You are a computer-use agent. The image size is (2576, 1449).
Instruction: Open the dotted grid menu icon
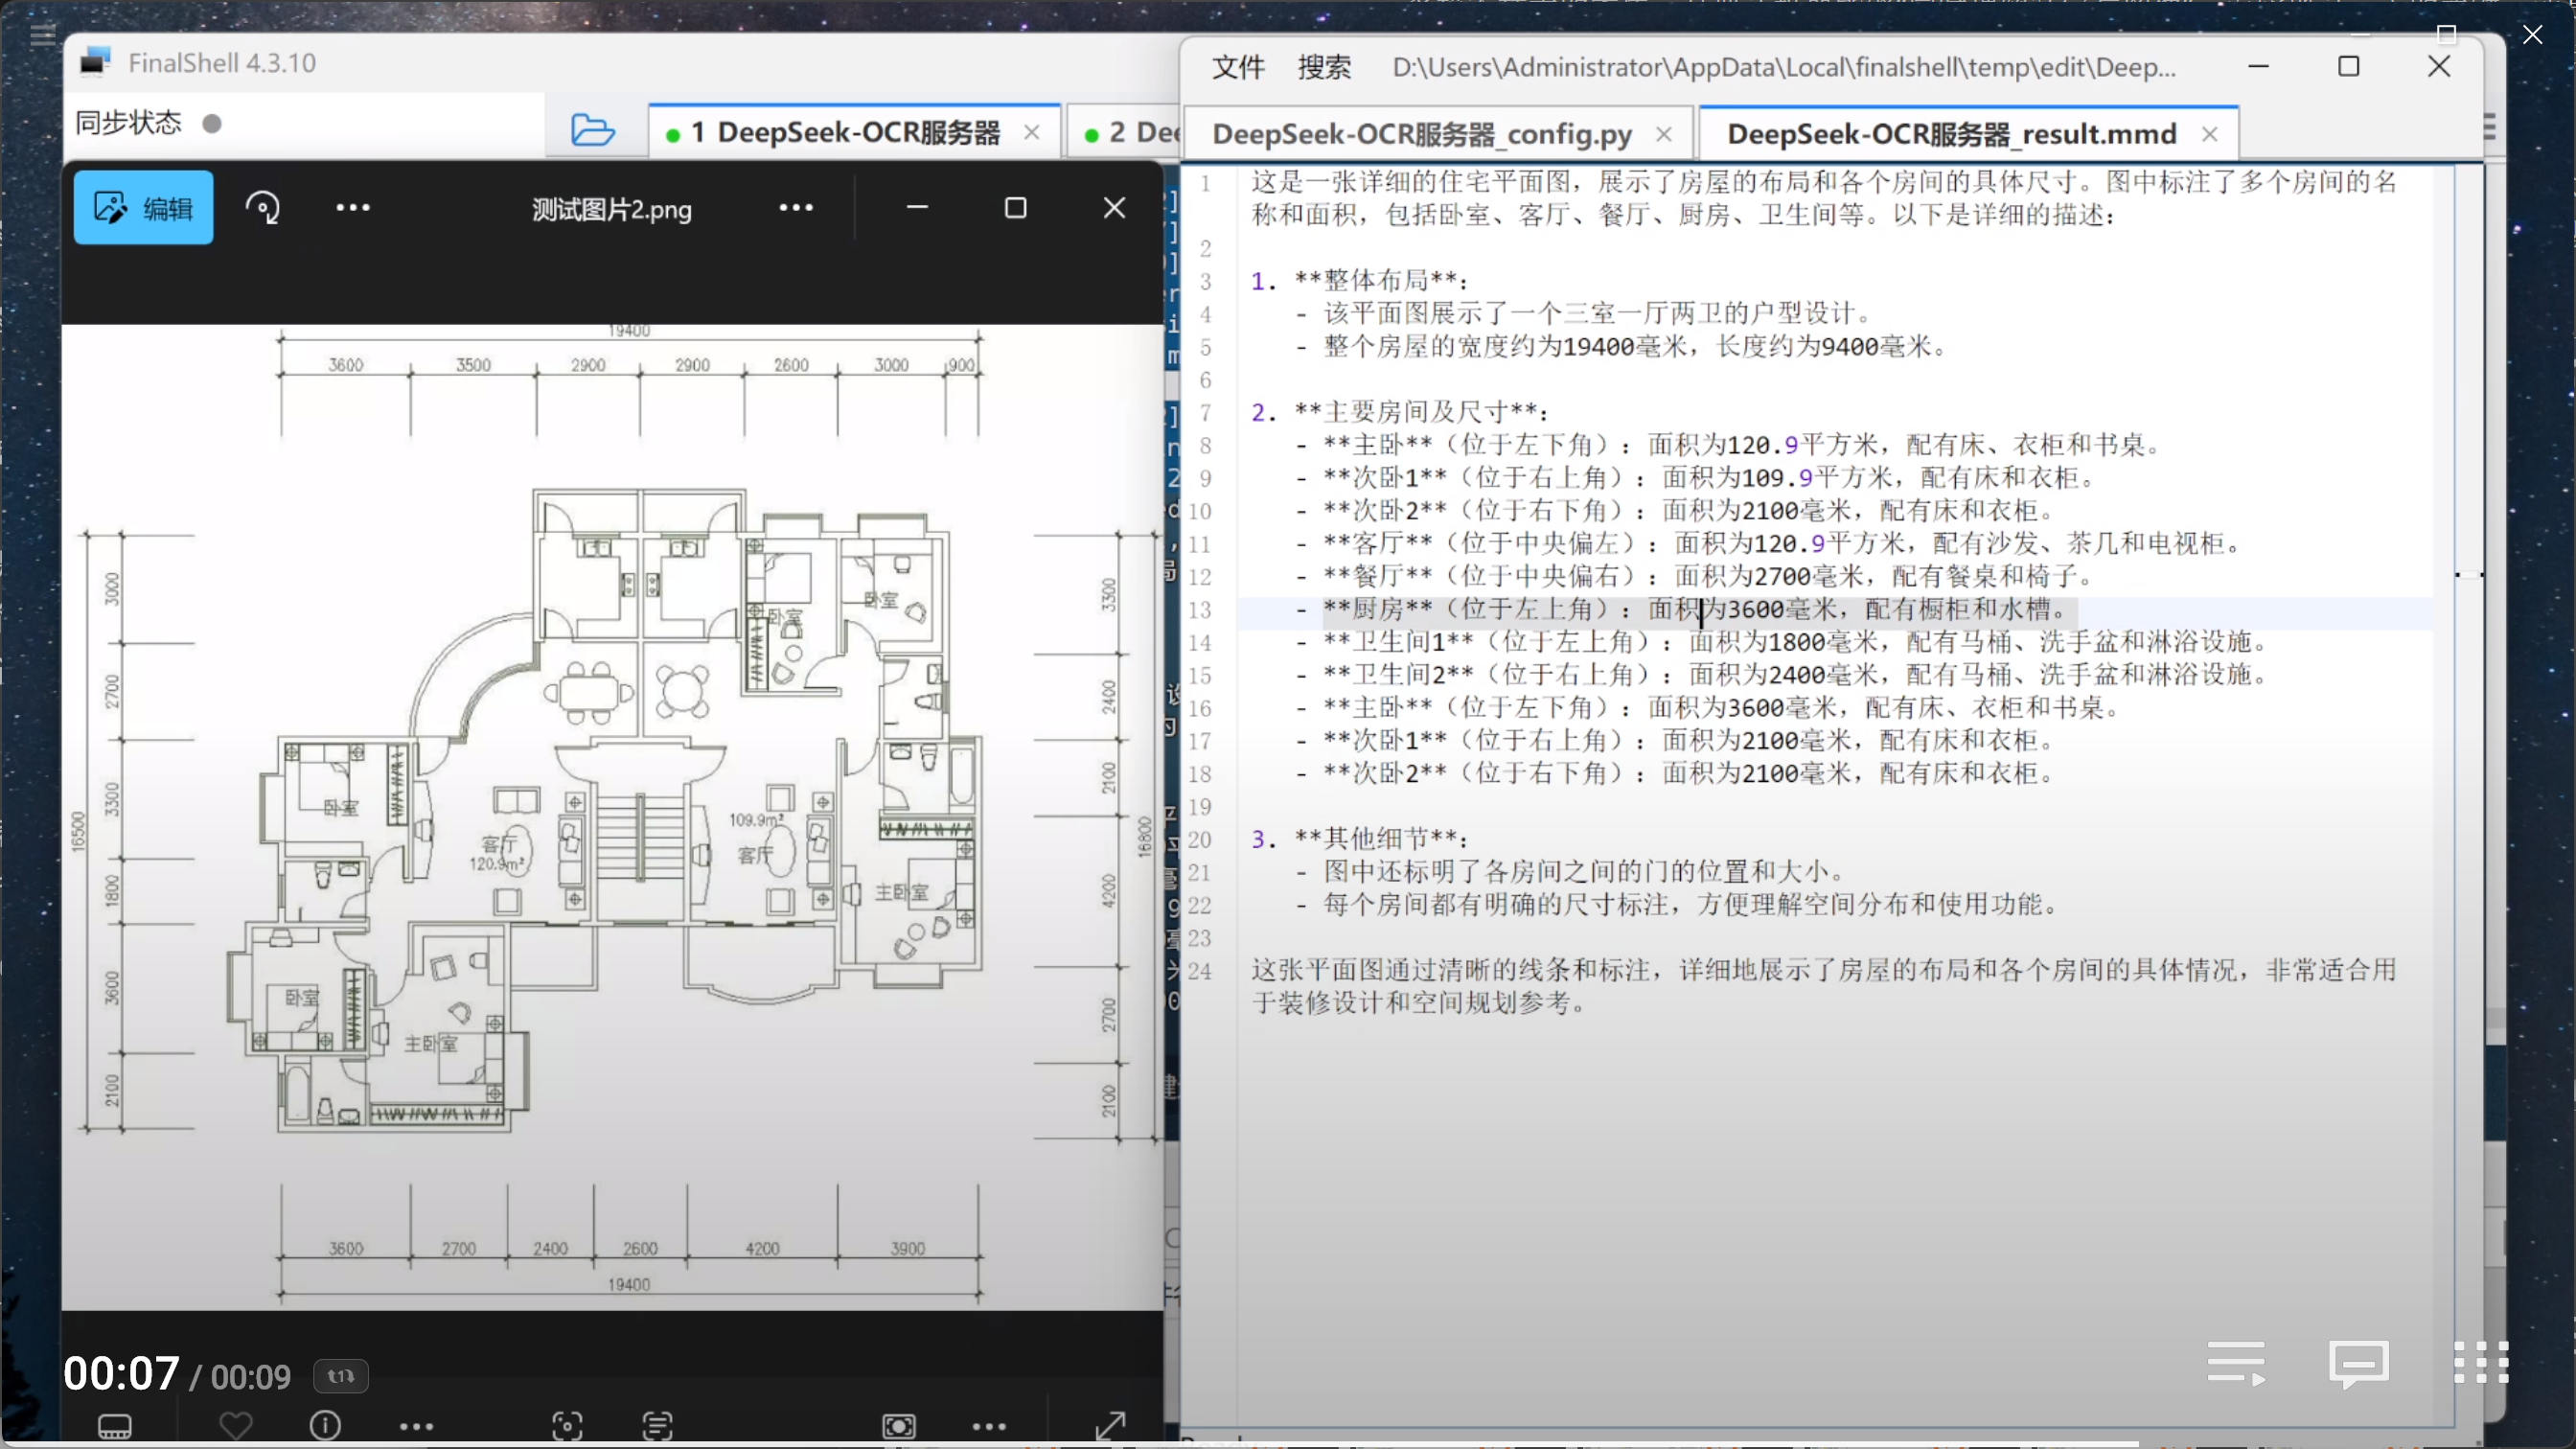2480,1363
